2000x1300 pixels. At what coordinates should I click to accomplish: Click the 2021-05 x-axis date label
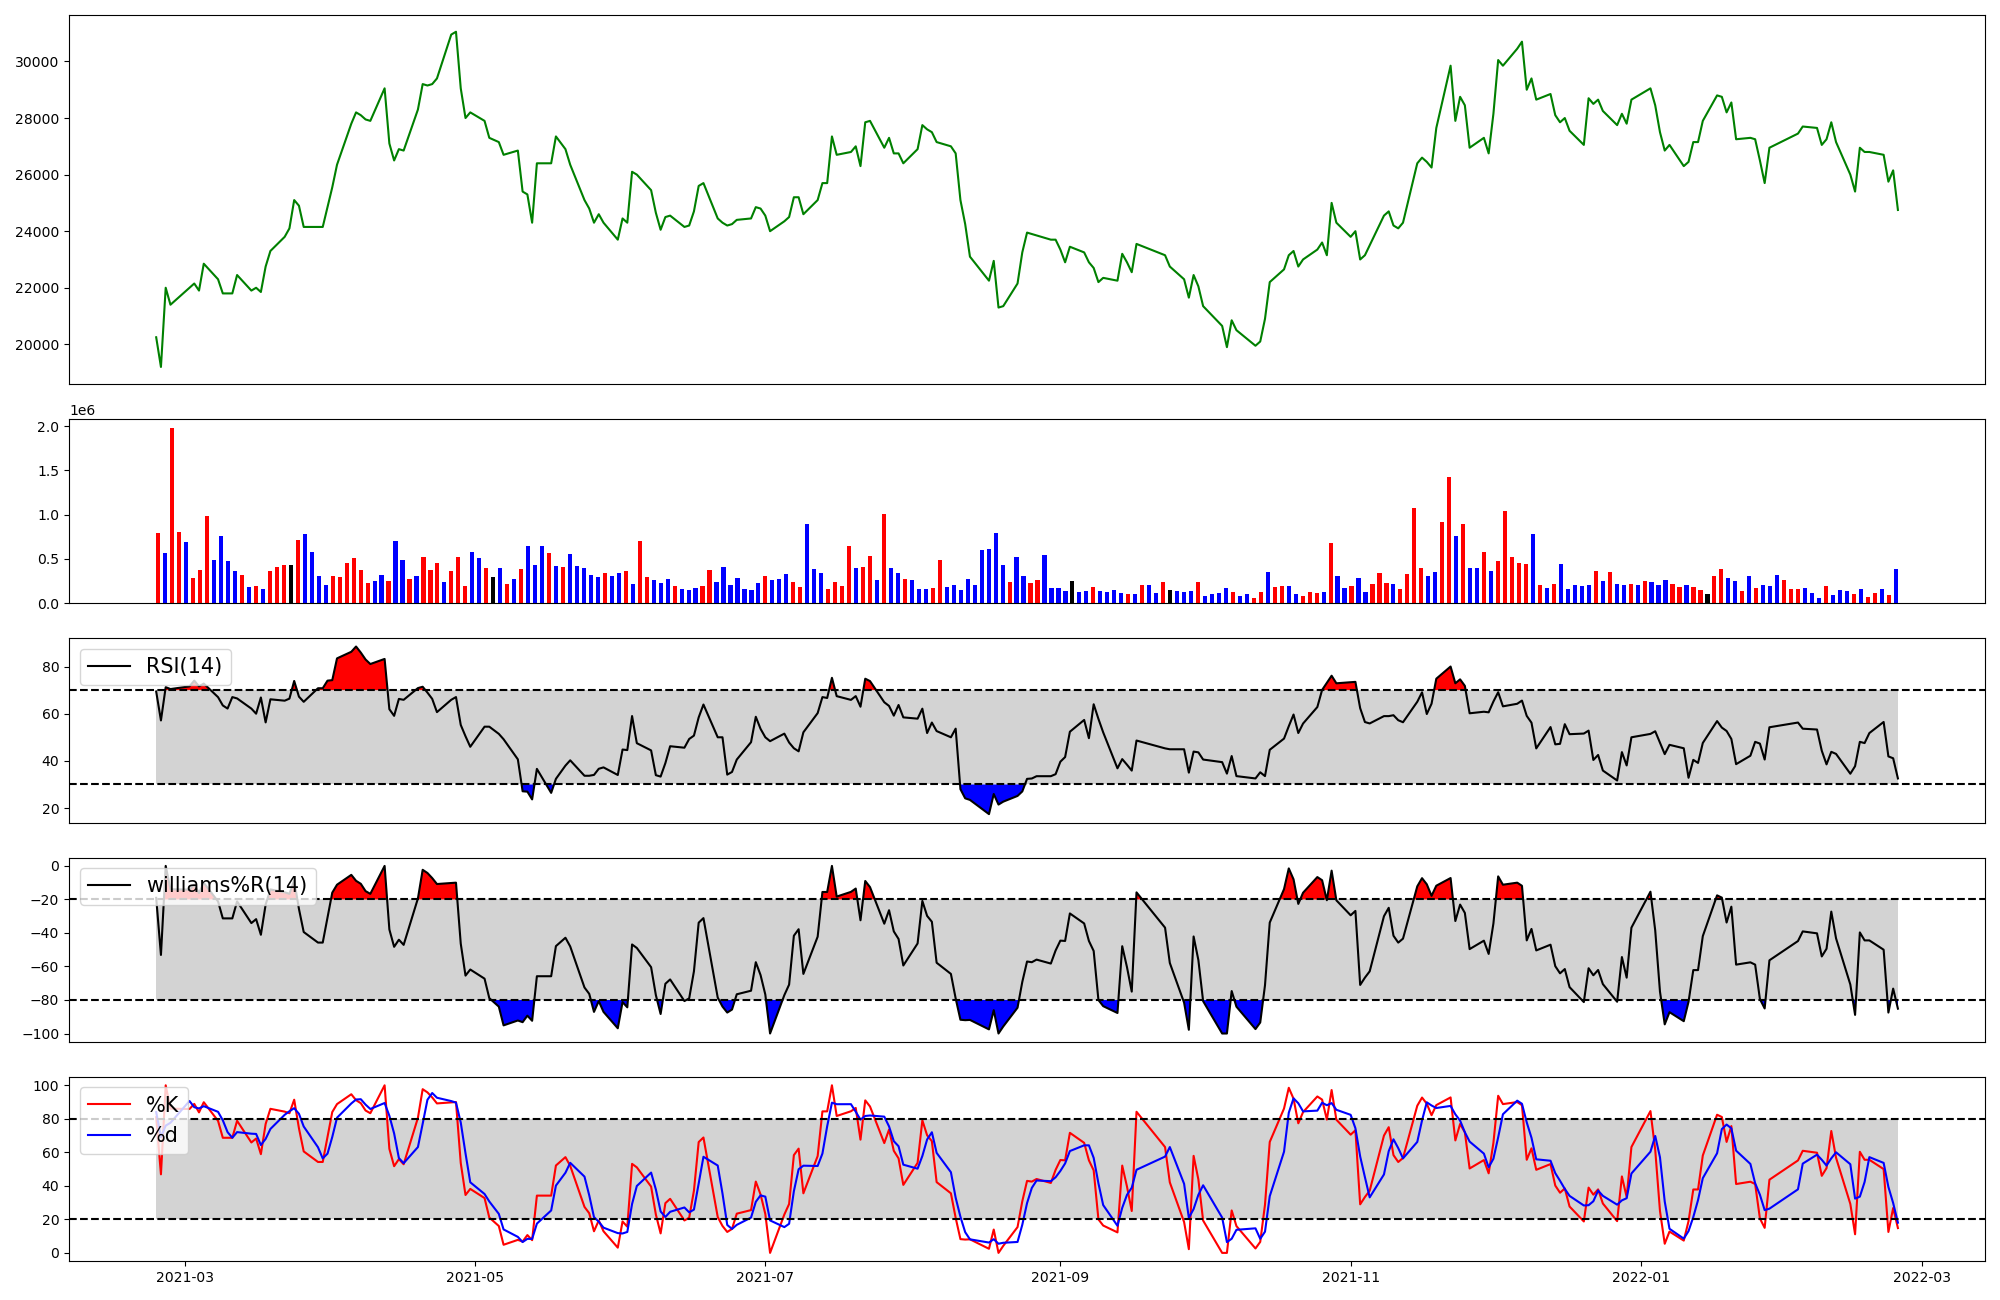click(475, 1276)
